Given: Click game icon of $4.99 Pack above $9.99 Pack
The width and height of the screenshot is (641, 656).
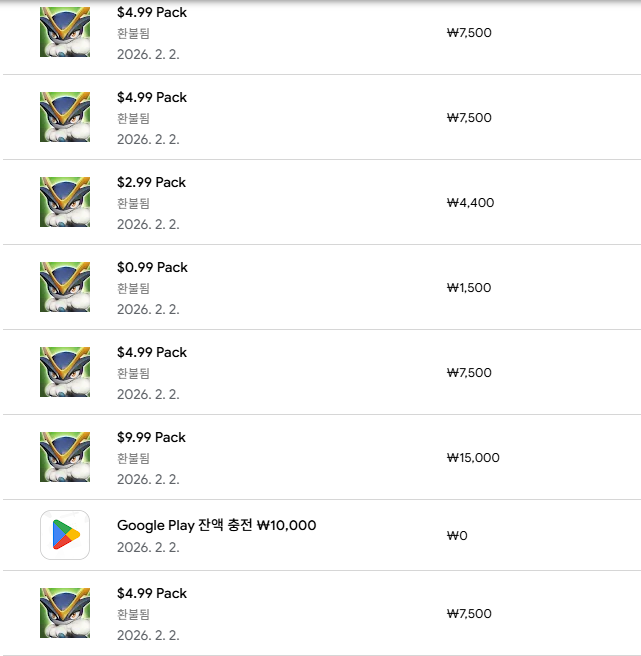Looking at the screenshot, I should point(65,372).
